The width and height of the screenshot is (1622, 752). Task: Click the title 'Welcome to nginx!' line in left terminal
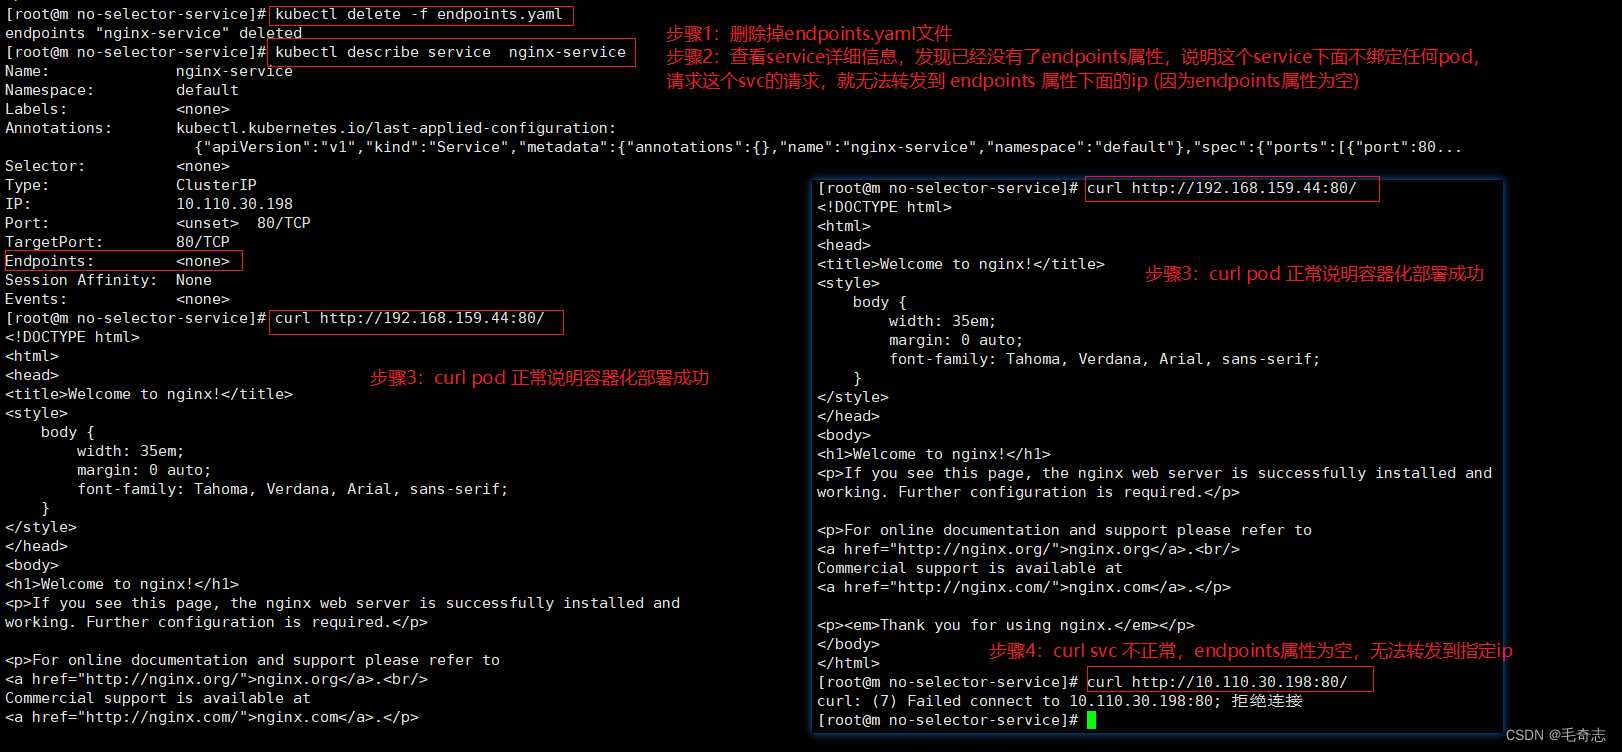149,394
